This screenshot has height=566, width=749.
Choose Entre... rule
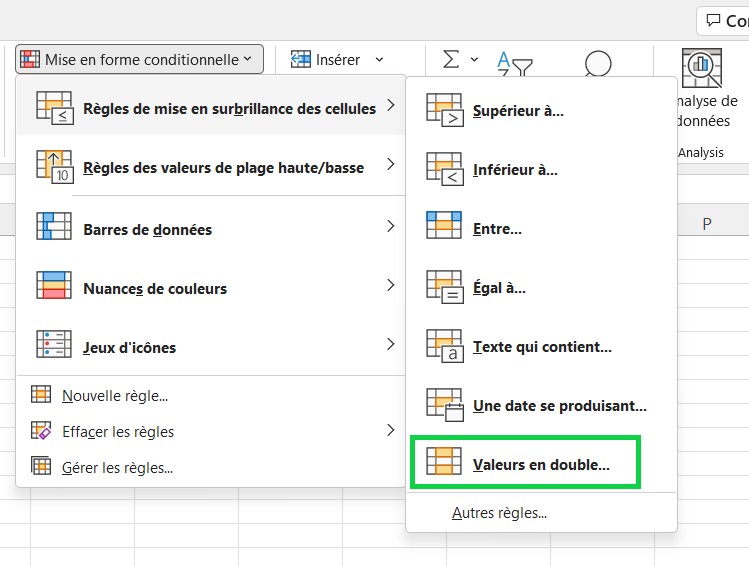[x=541, y=229]
